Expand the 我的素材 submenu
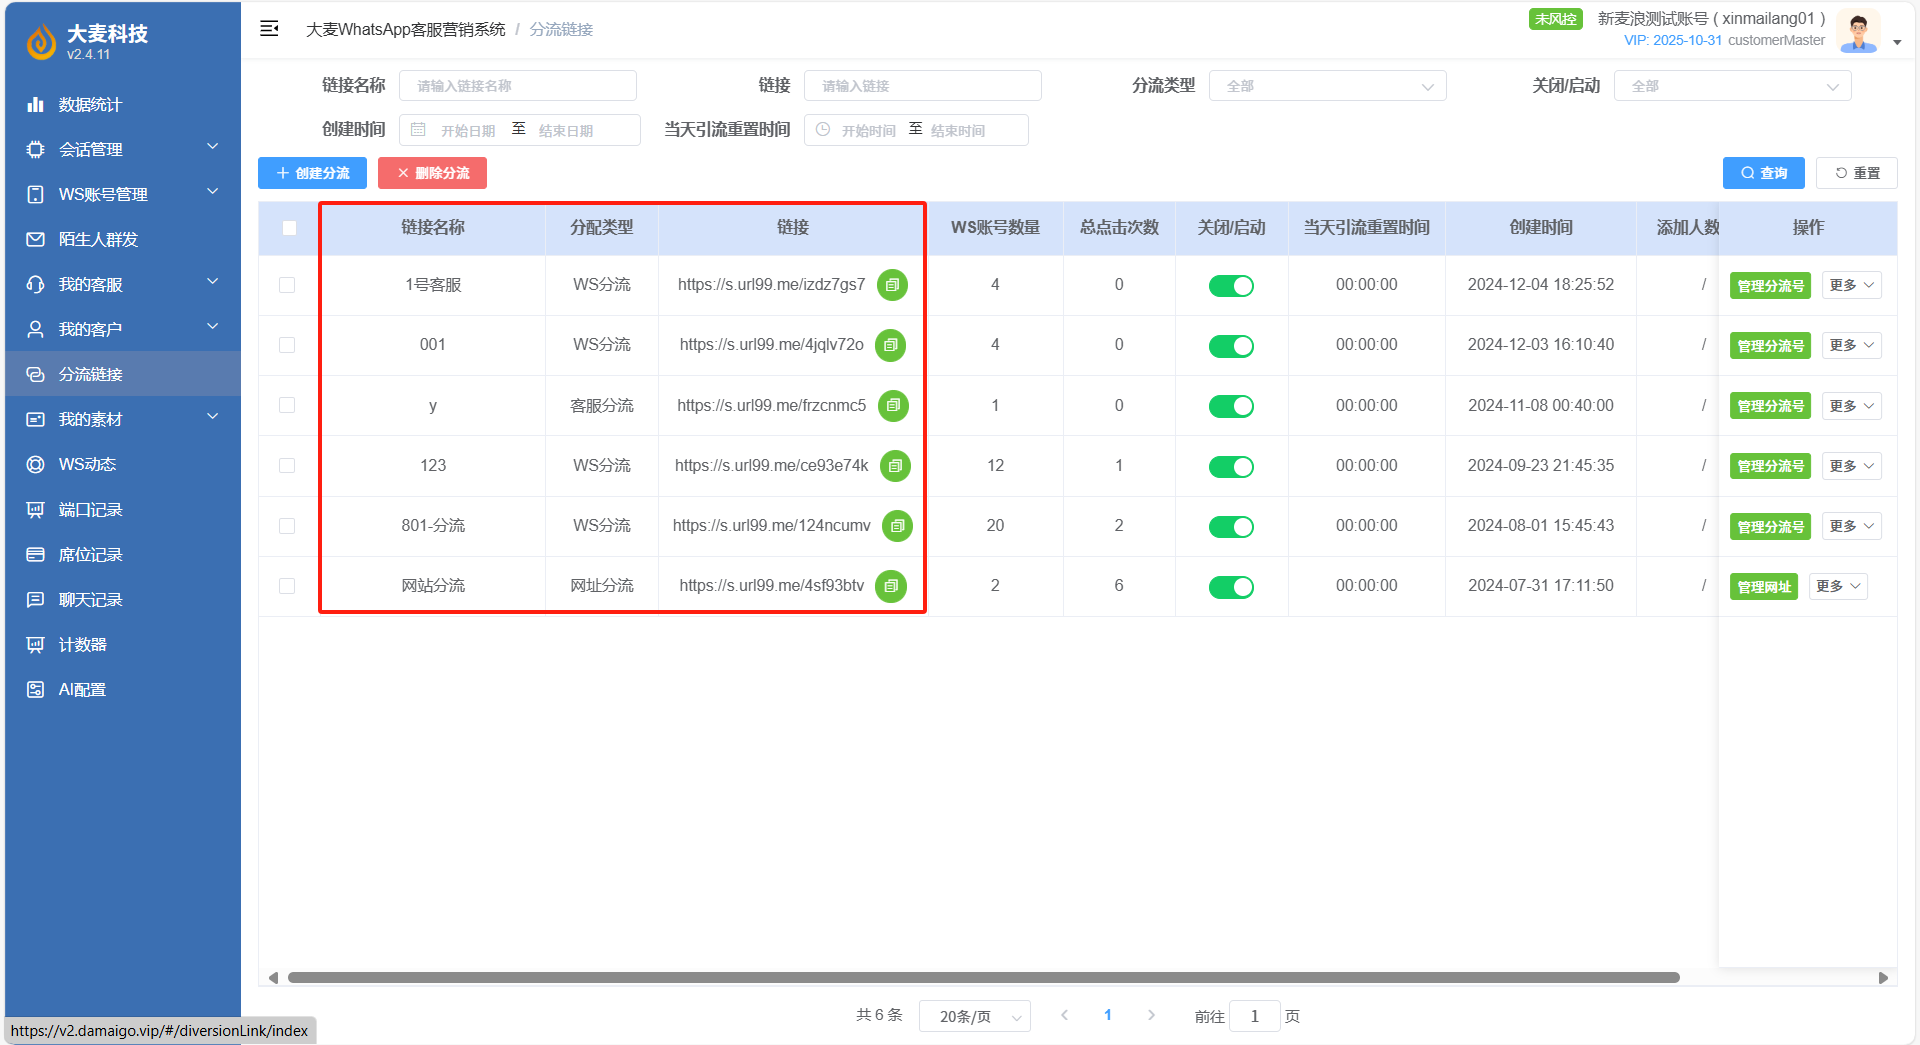 tap(122, 419)
